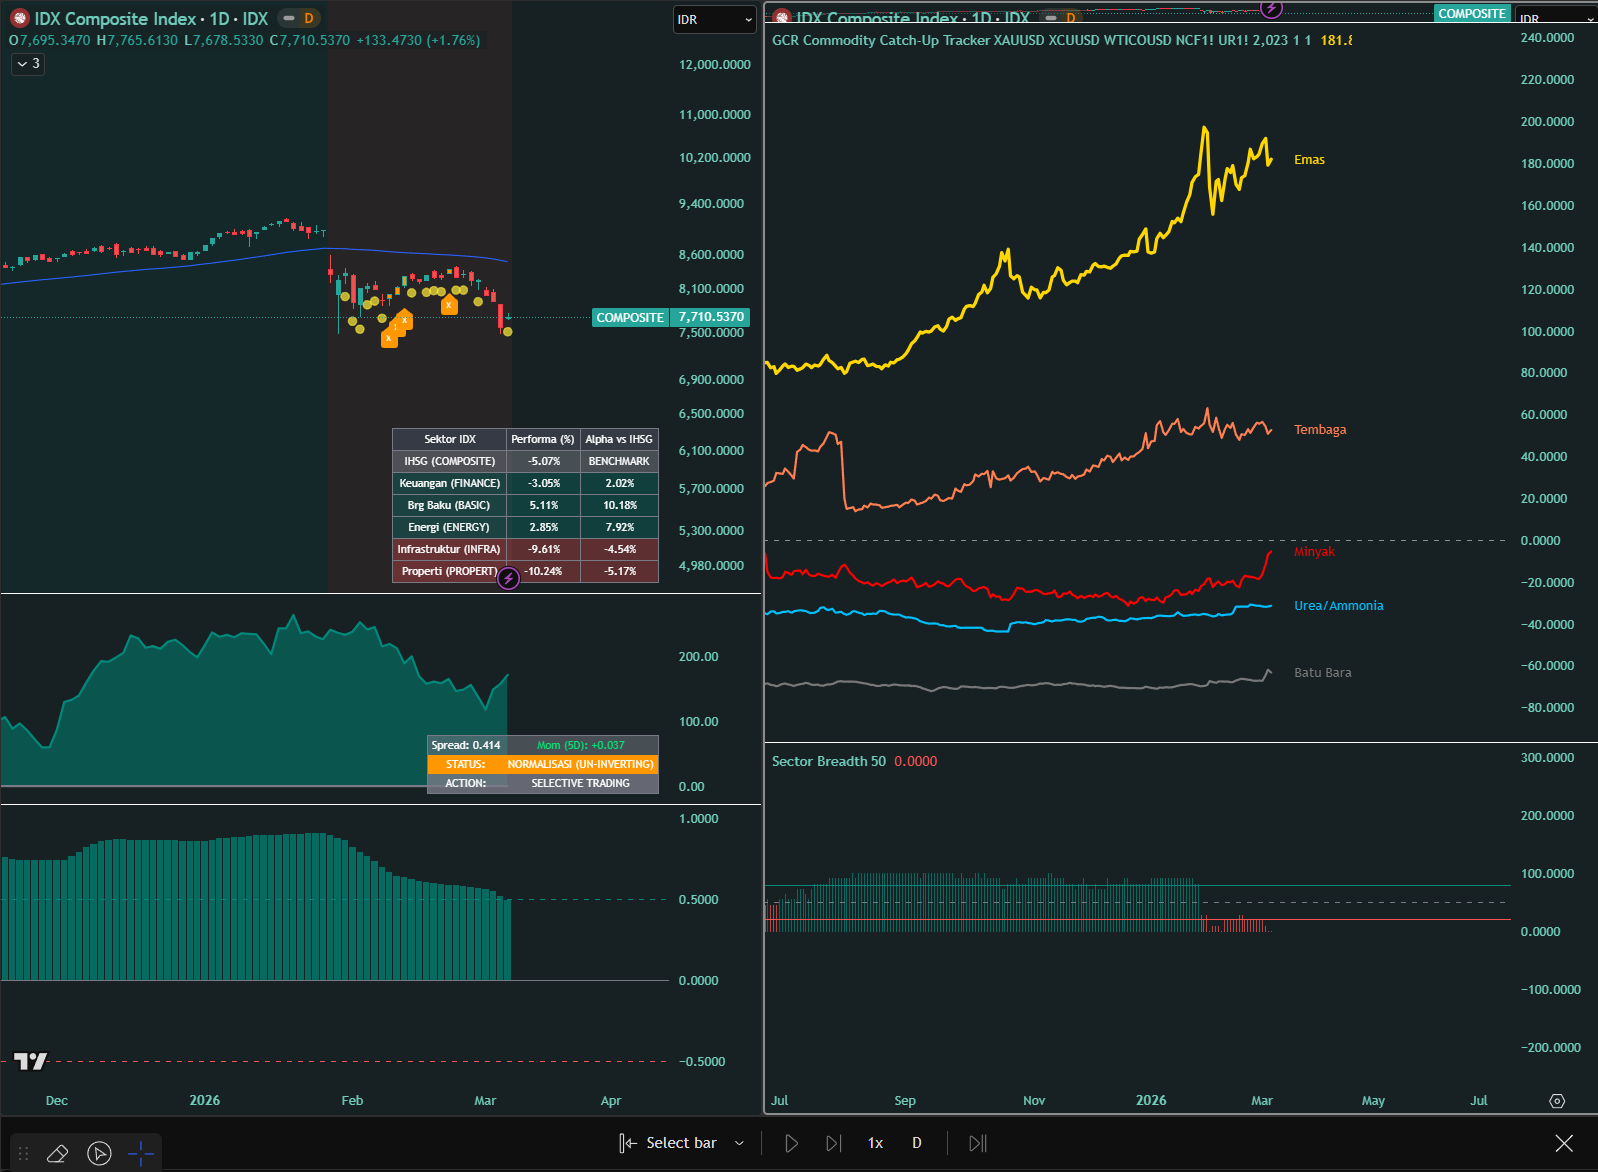
Task: Grab the drawing toolbar drag handle
Action: (23, 1153)
